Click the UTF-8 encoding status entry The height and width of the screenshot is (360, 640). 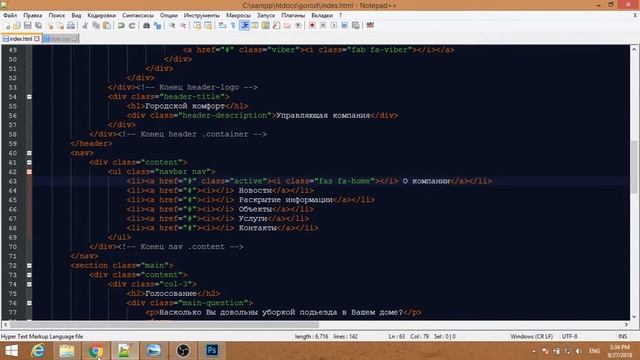coord(569,336)
